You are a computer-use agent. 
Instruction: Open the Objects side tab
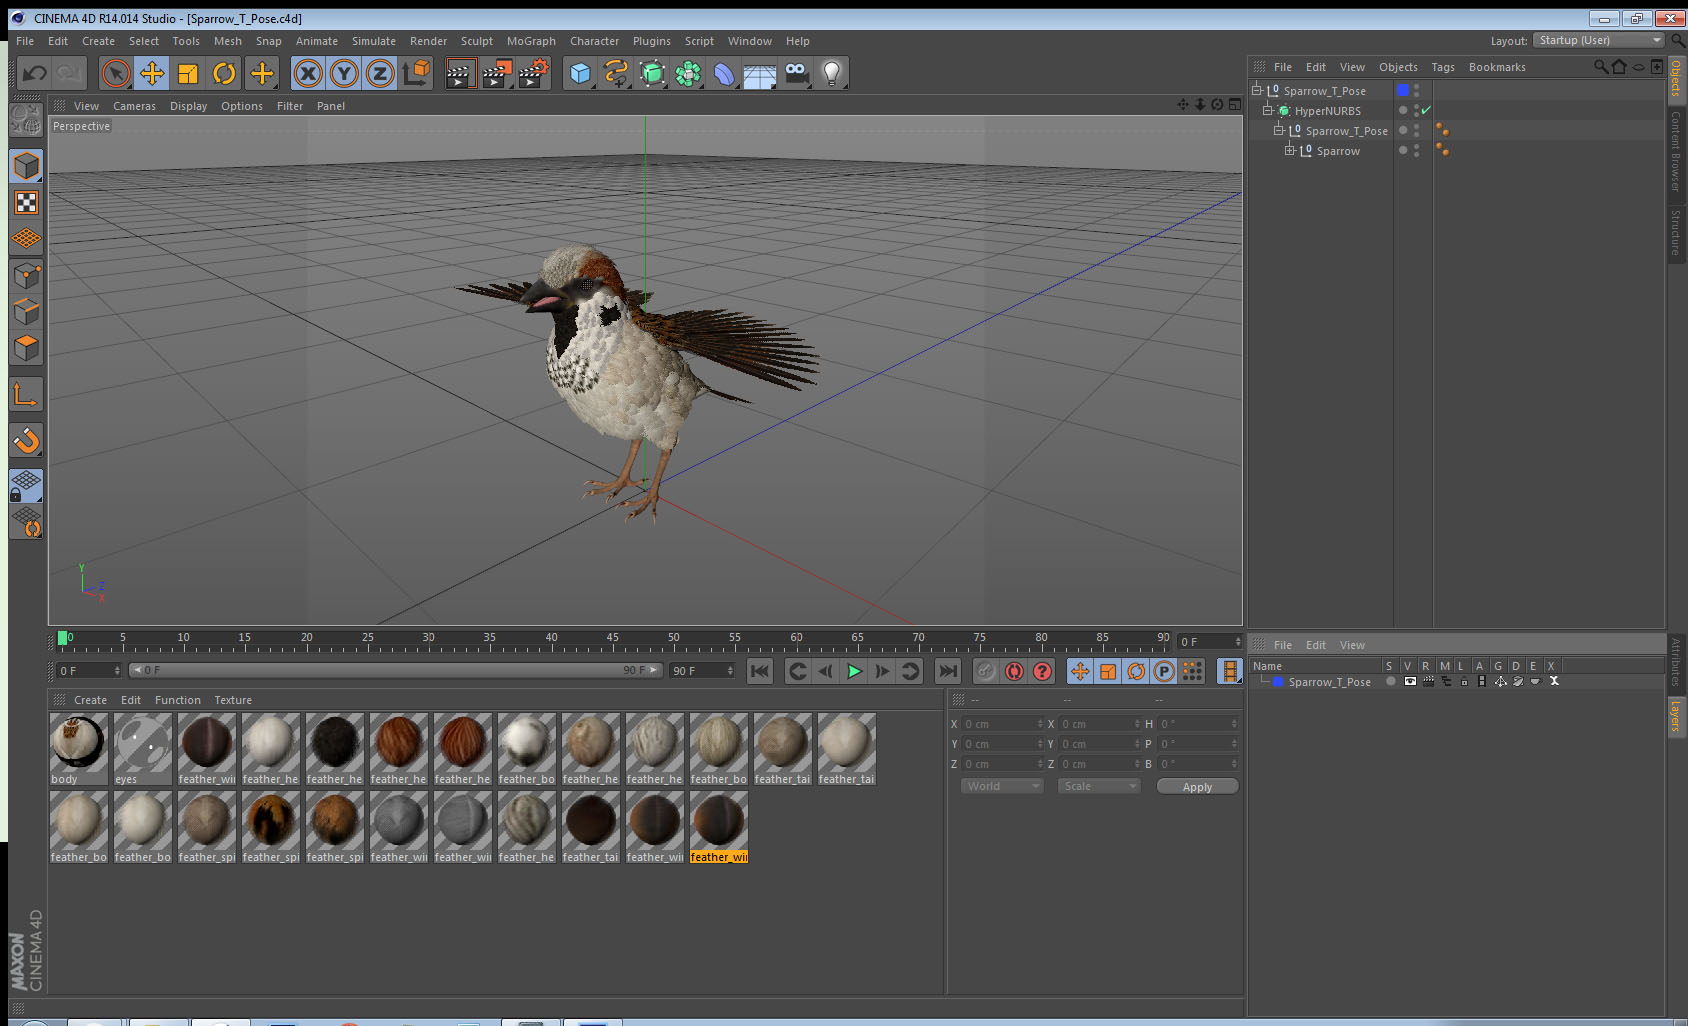pyautogui.click(x=1676, y=78)
